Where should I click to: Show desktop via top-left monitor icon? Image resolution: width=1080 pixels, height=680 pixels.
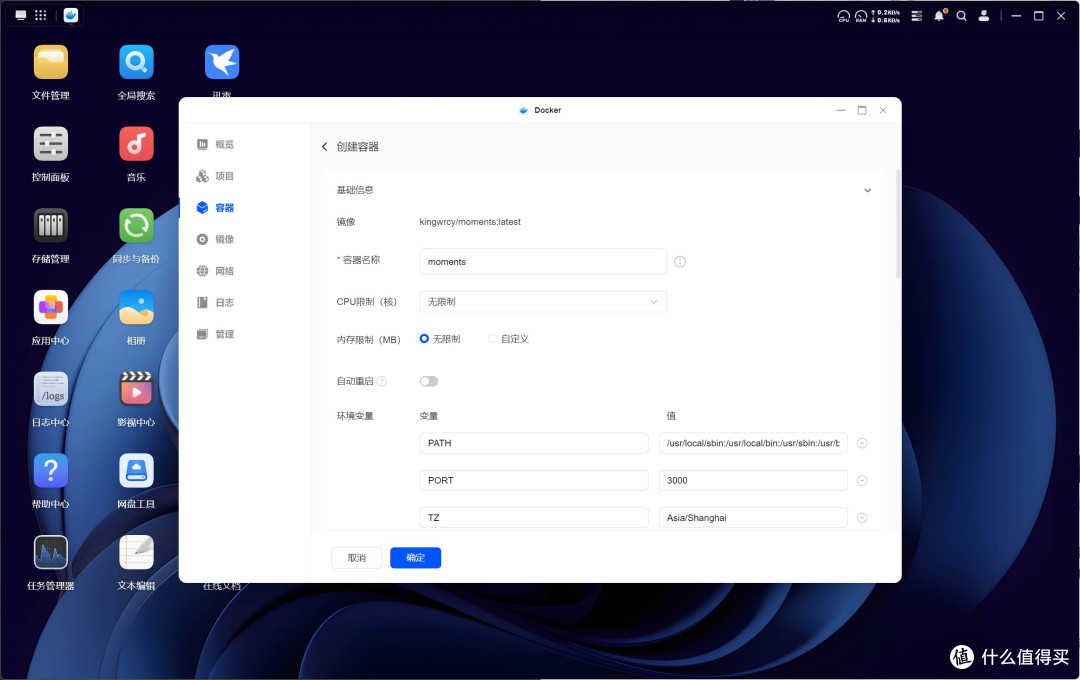[21, 15]
